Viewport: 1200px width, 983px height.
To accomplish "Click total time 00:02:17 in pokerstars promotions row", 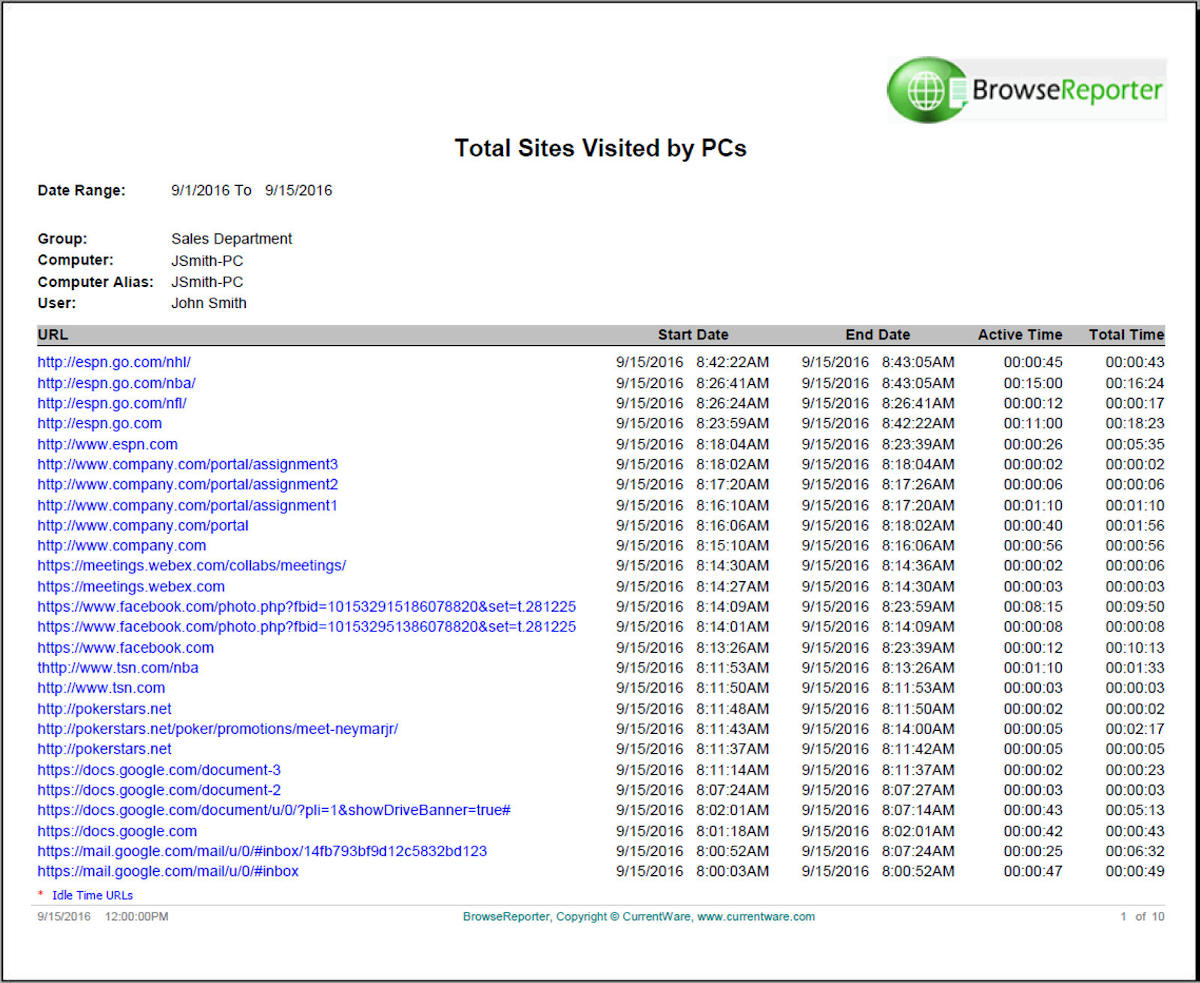I will point(1135,728).
